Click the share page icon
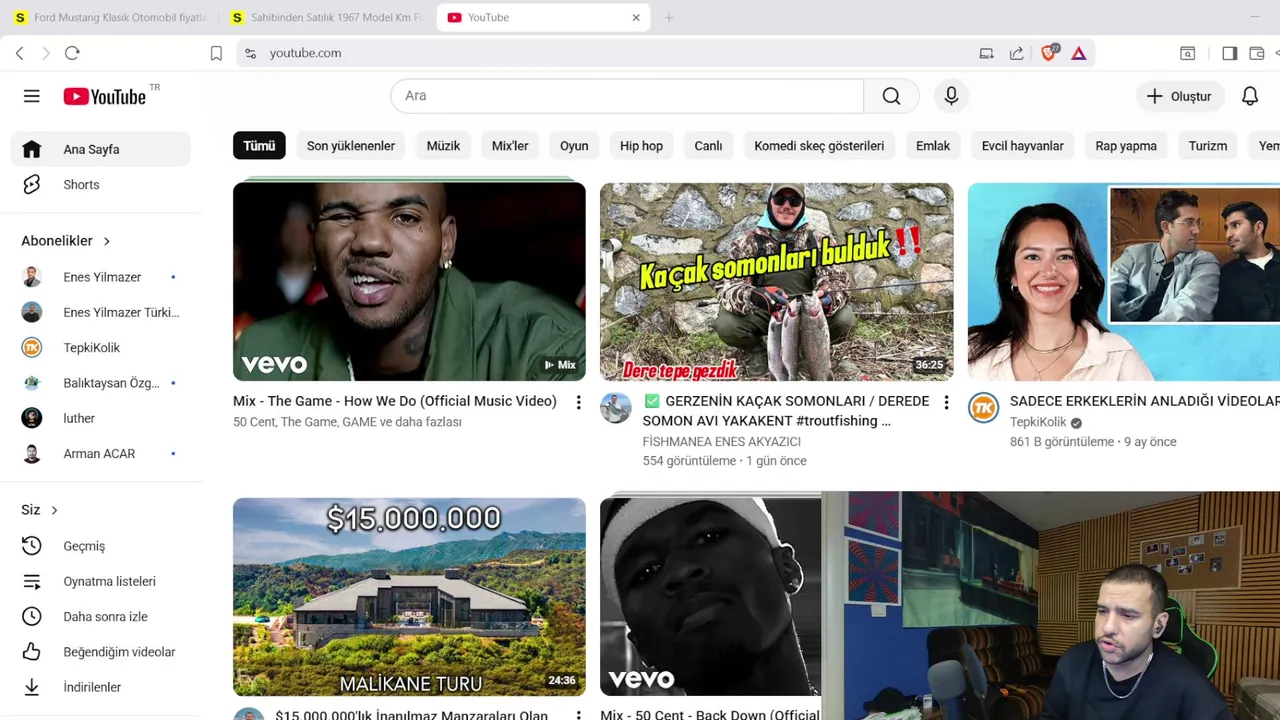1280x720 pixels. [x=1016, y=53]
